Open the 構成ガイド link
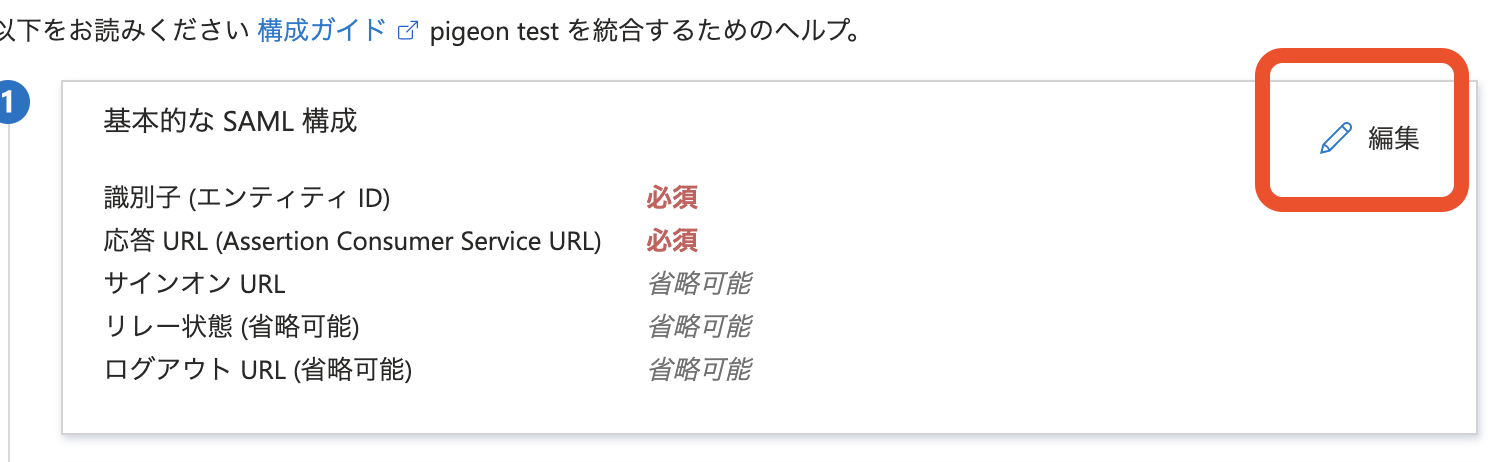Image resolution: width=1488 pixels, height=462 pixels. coord(321,30)
